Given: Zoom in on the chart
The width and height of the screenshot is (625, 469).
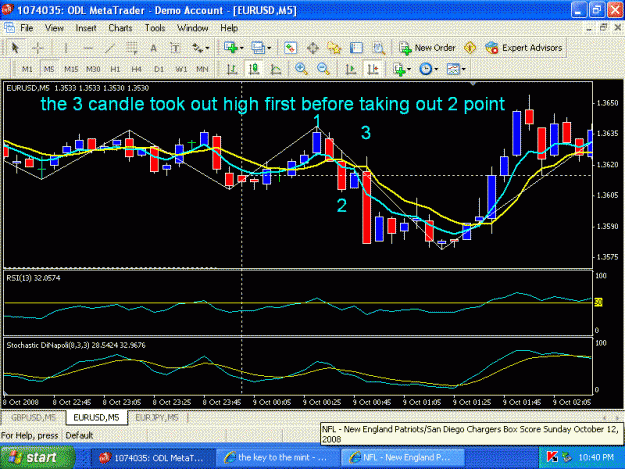Looking at the screenshot, I should click(301, 69).
